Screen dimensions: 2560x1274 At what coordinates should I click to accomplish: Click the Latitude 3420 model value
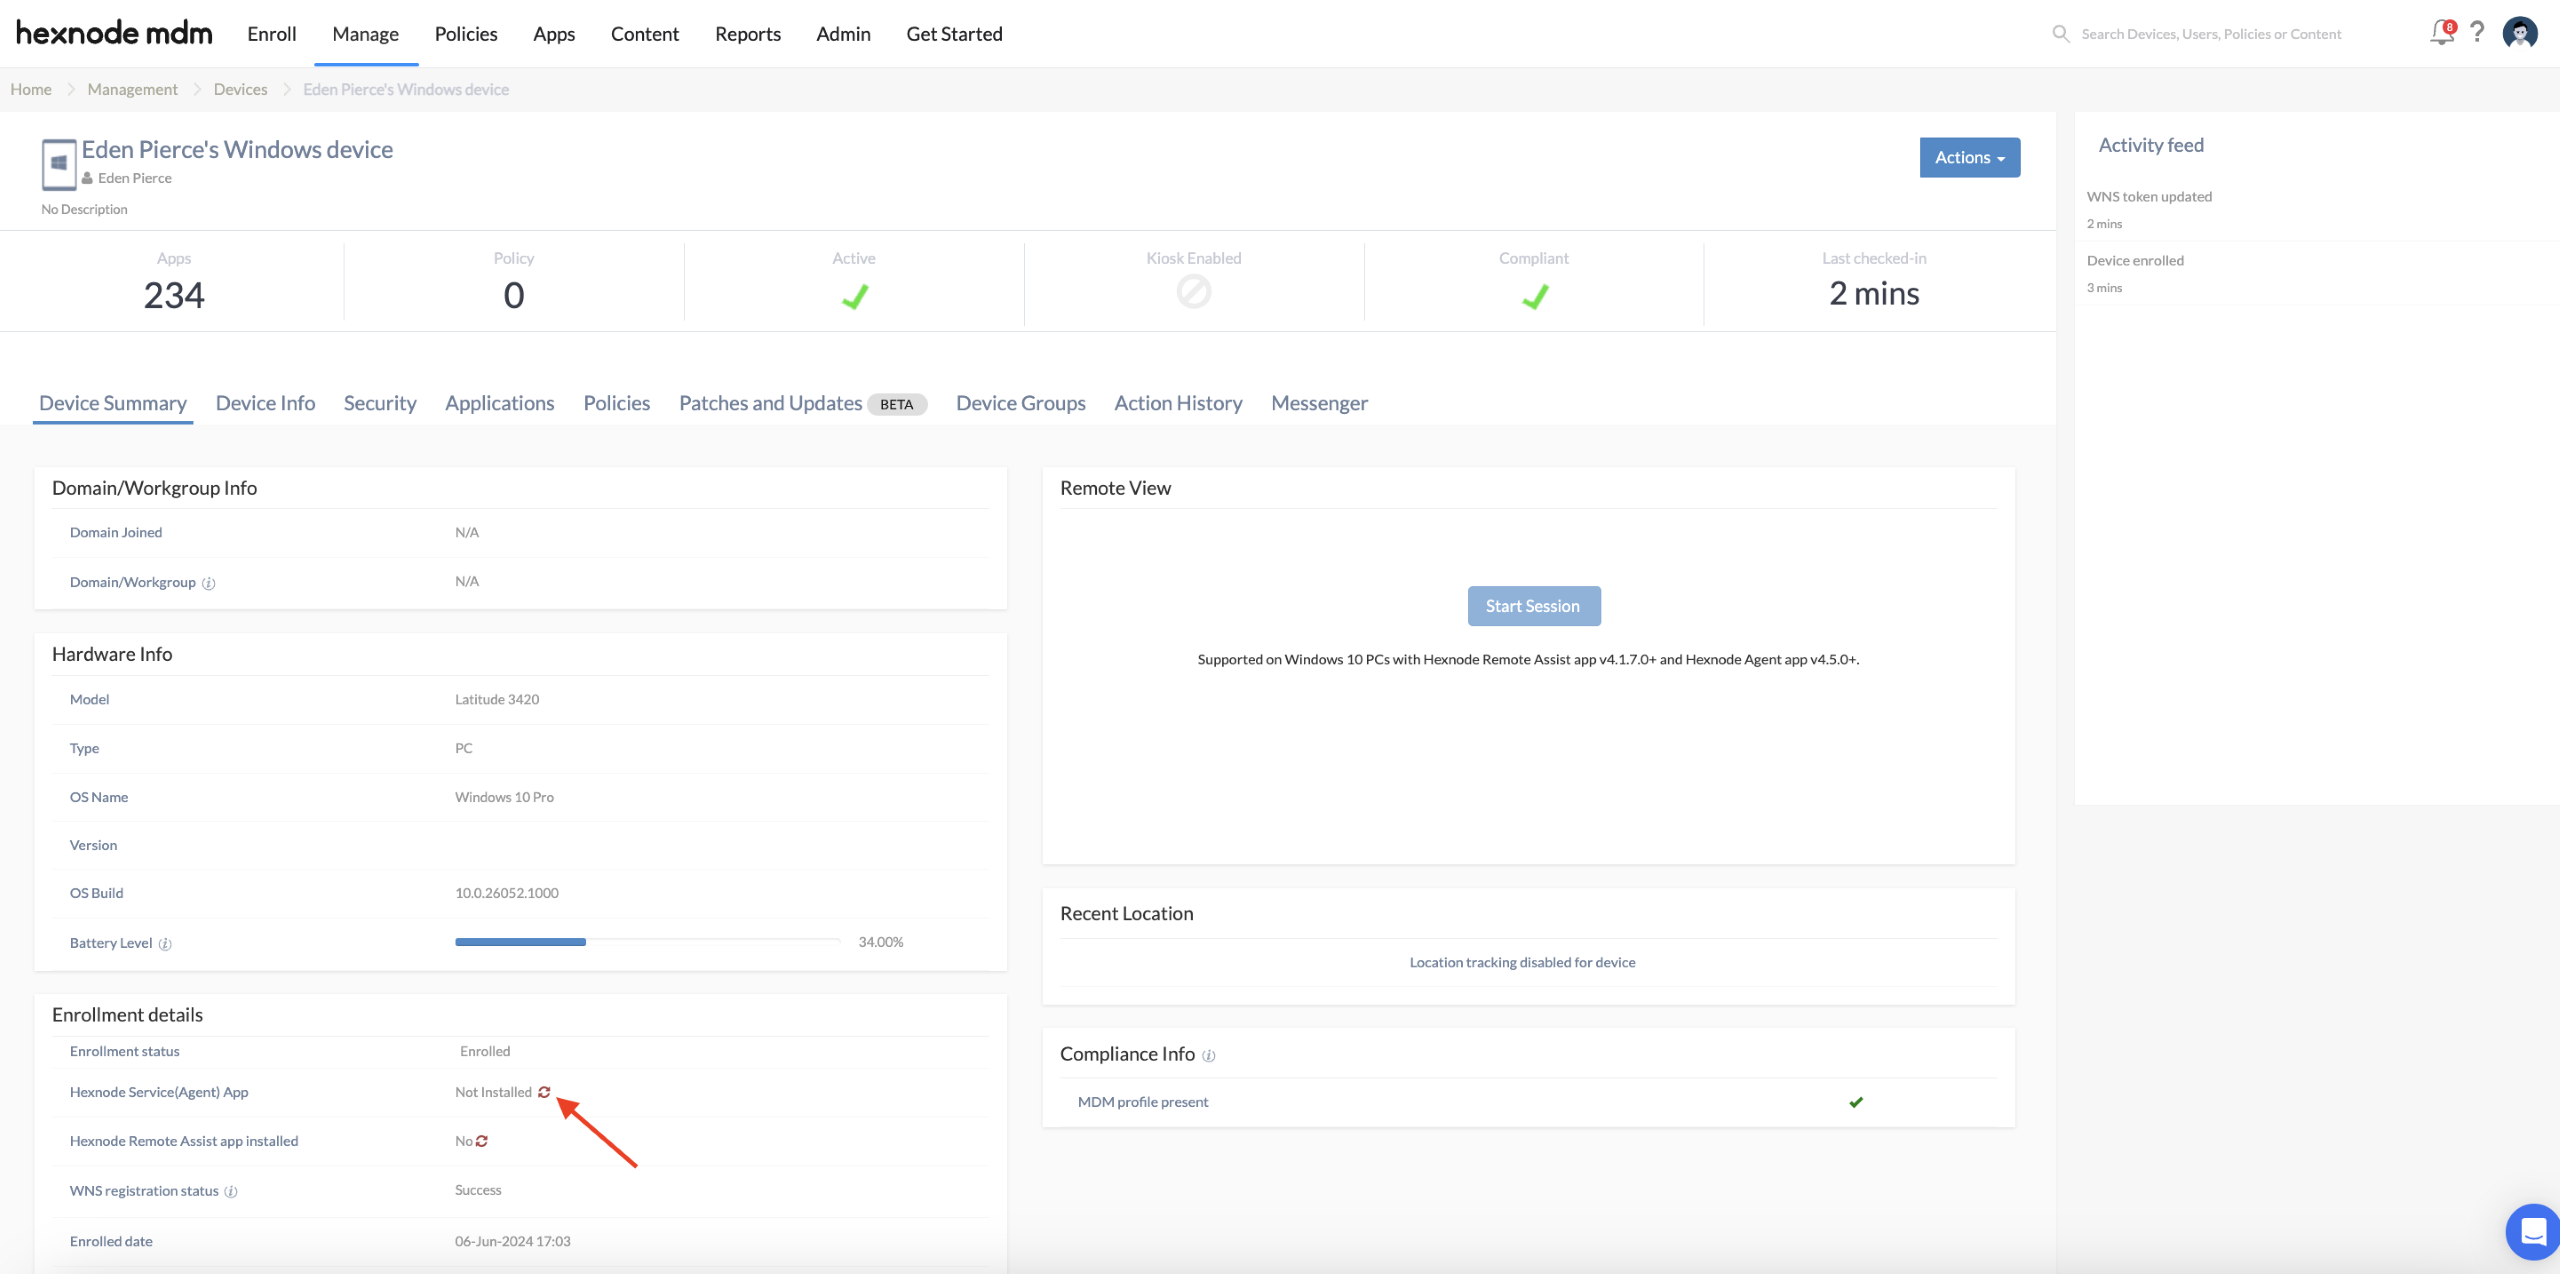point(497,699)
